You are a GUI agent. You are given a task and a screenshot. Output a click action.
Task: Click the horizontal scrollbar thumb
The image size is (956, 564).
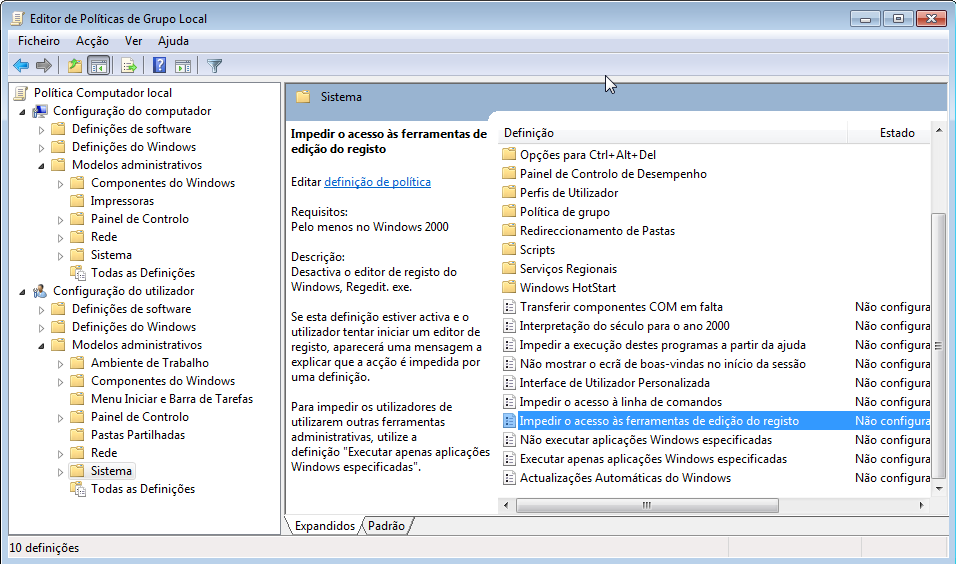(x=647, y=505)
